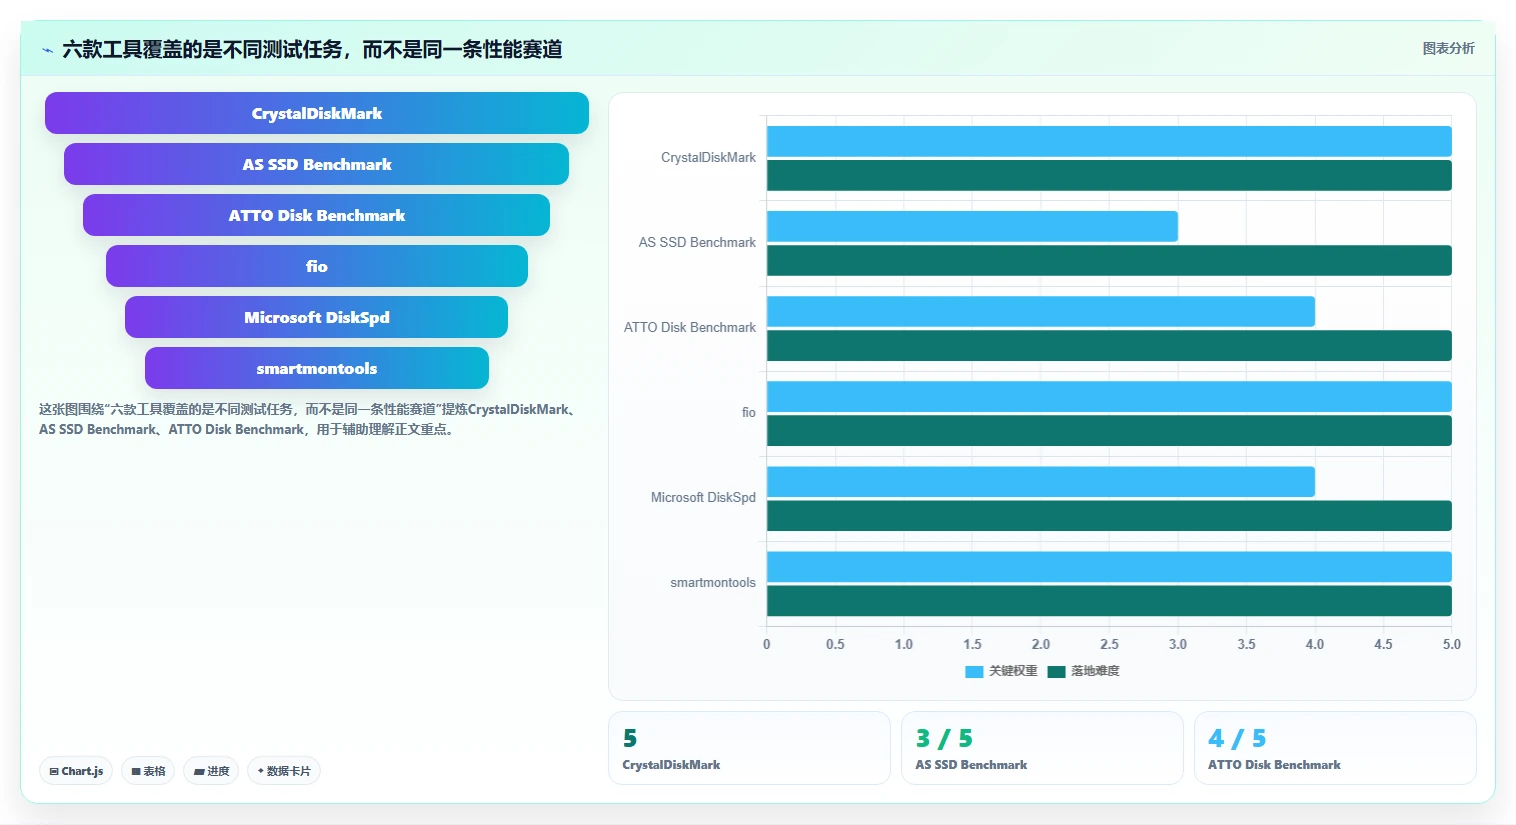This screenshot has height=825, width=1516.
Task: Select the smartmontools funnel bar
Action: click(317, 368)
